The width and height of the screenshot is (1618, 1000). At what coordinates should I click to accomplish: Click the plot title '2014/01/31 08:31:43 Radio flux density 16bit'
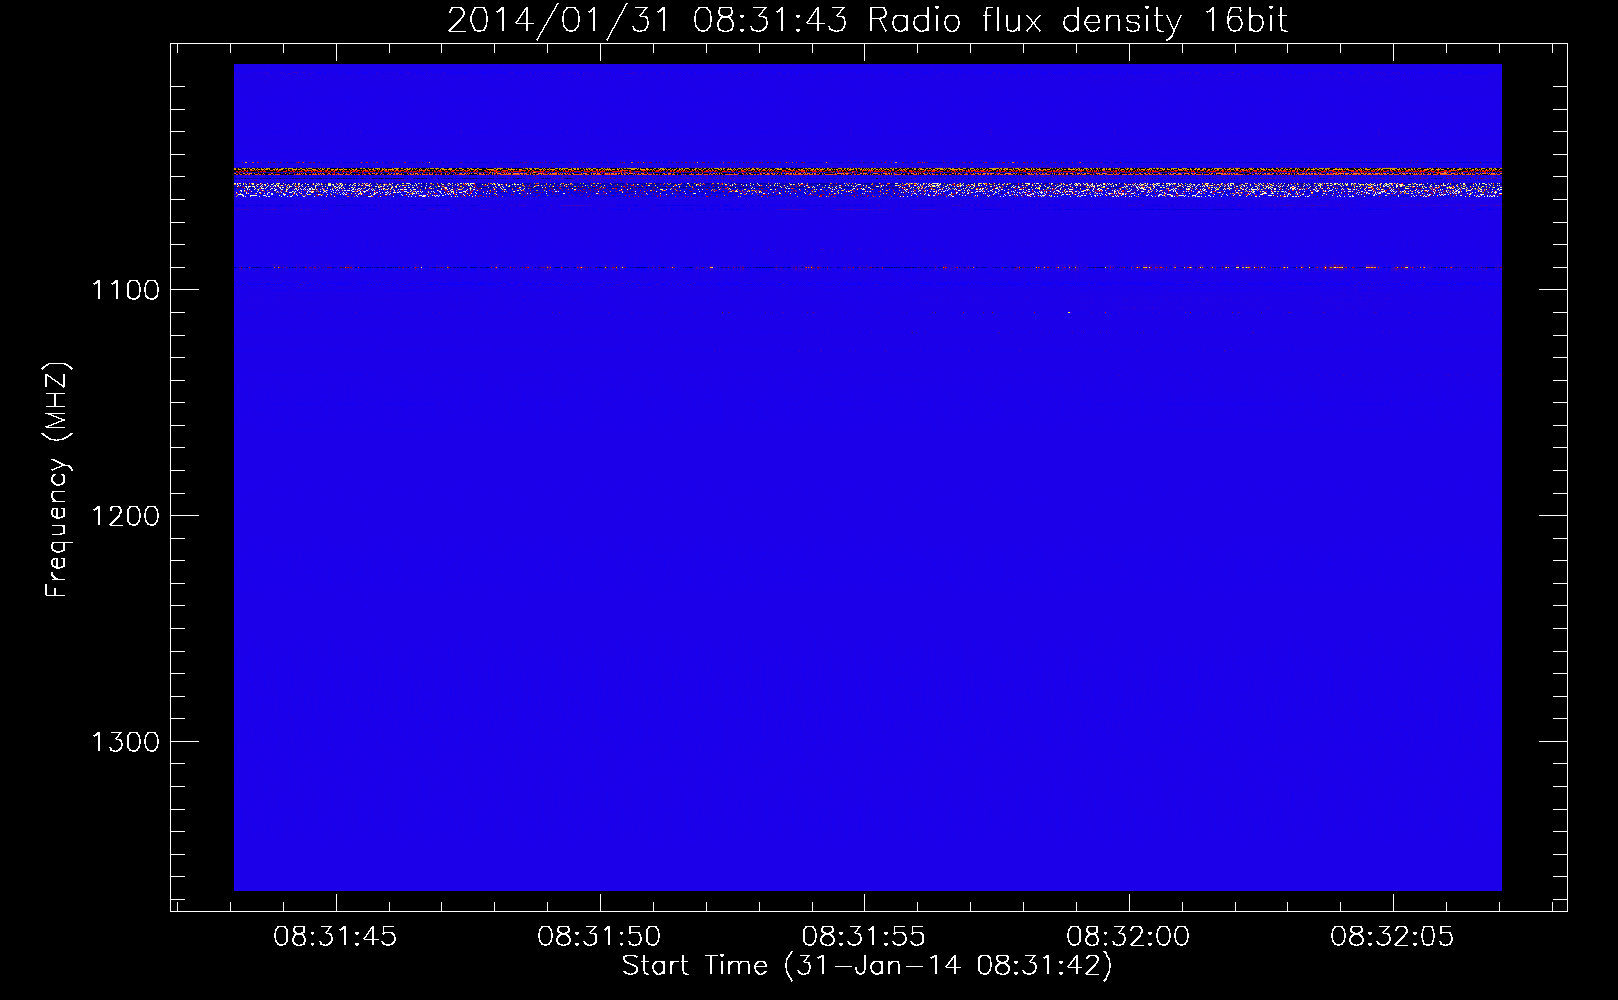point(867,21)
